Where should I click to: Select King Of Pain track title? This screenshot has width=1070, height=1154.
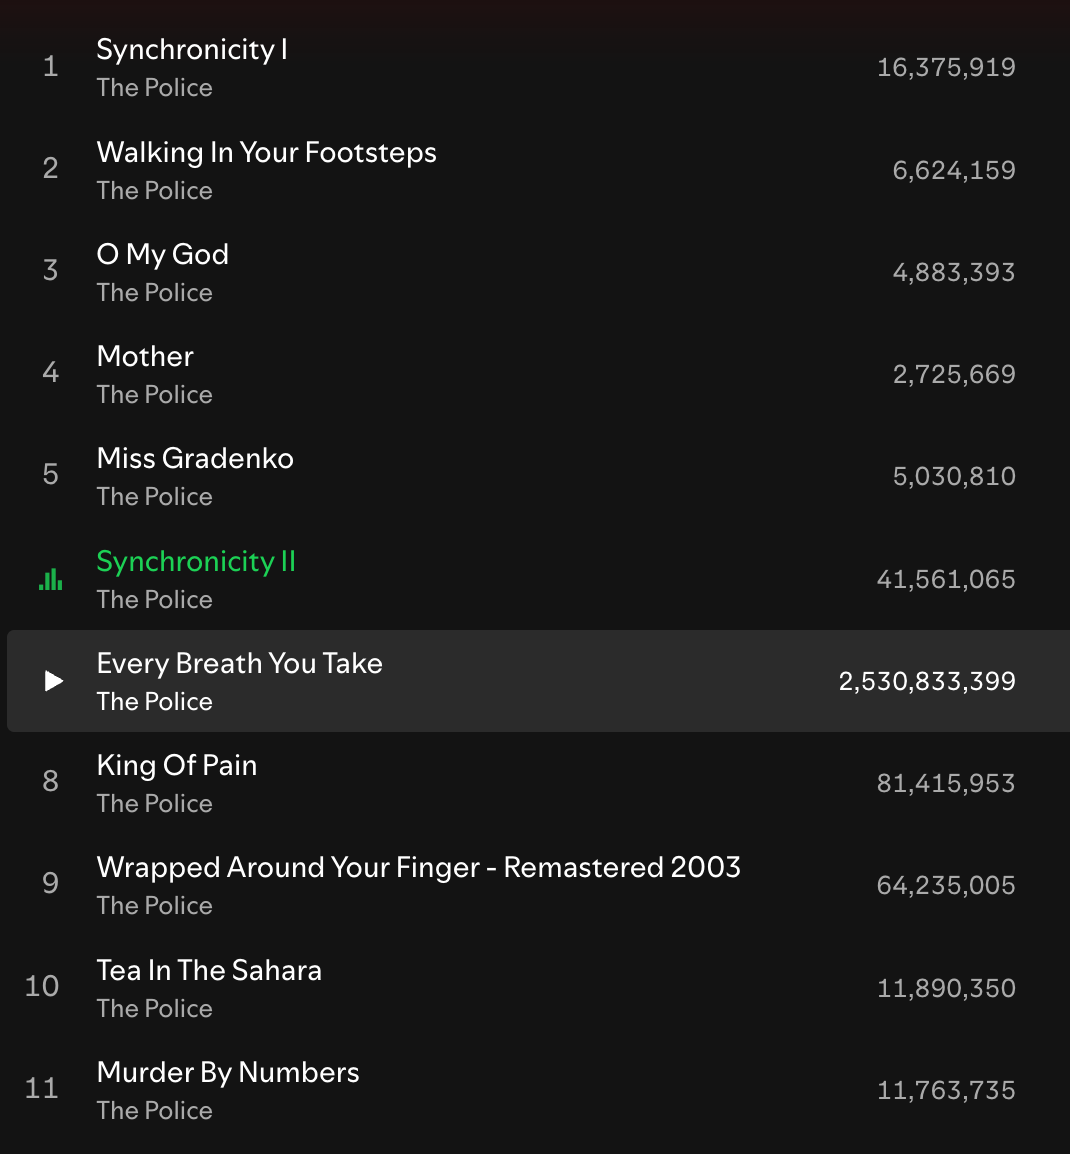177,766
